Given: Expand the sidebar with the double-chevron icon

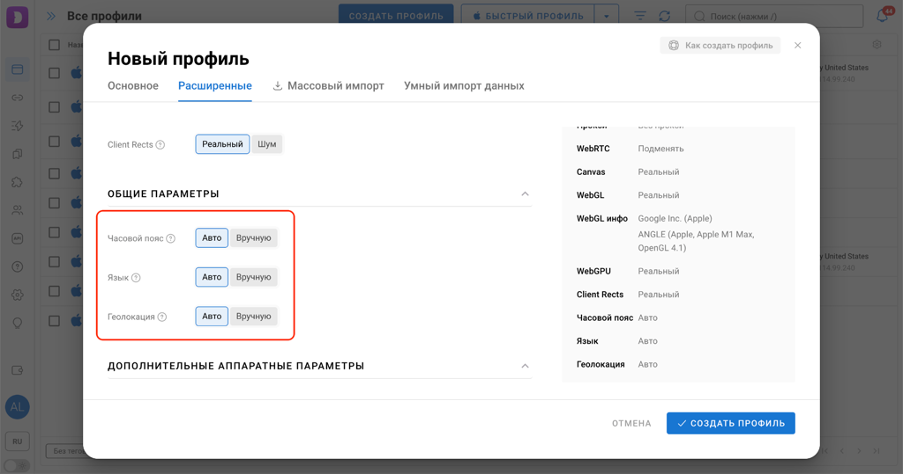Looking at the screenshot, I should pos(51,16).
